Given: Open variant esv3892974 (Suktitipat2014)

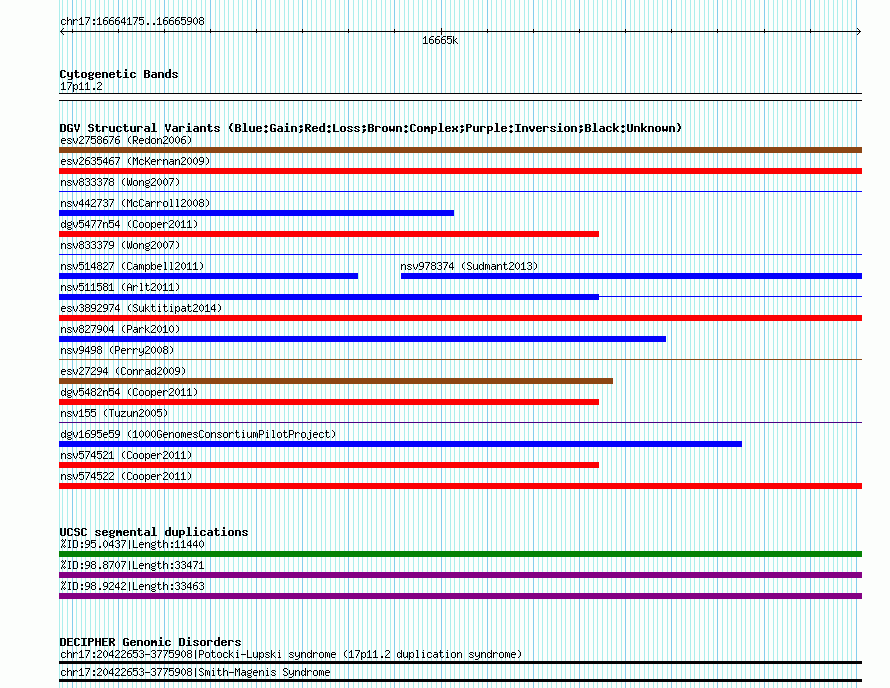Looking at the screenshot, I should tap(141, 308).
